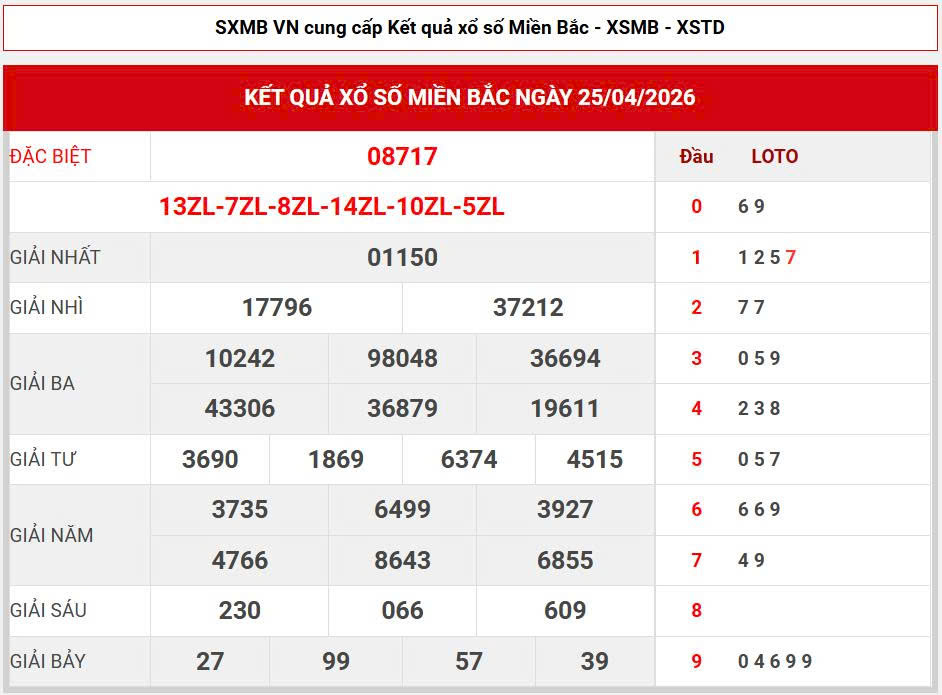This screenshot has width=942, height=695.
Task: Click fifth prize number 6499
Action: point(402,510)
